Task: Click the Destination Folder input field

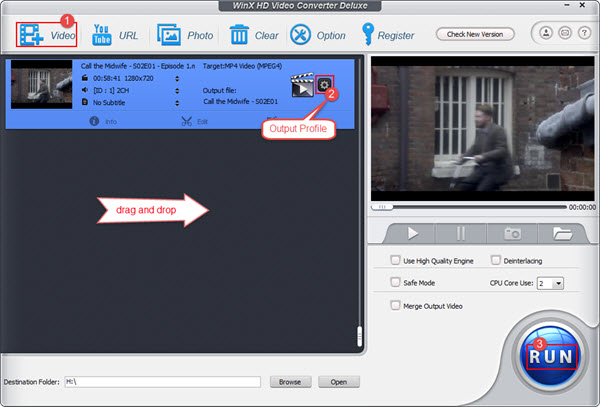Action: coord(163,382)
